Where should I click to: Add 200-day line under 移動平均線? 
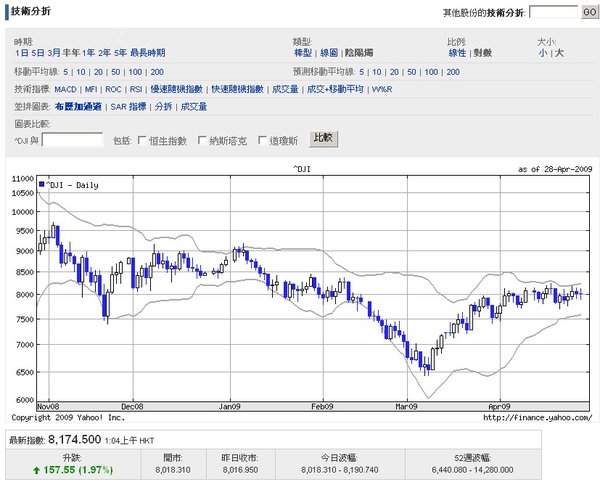pyautogui.click(x=157, y=72)
